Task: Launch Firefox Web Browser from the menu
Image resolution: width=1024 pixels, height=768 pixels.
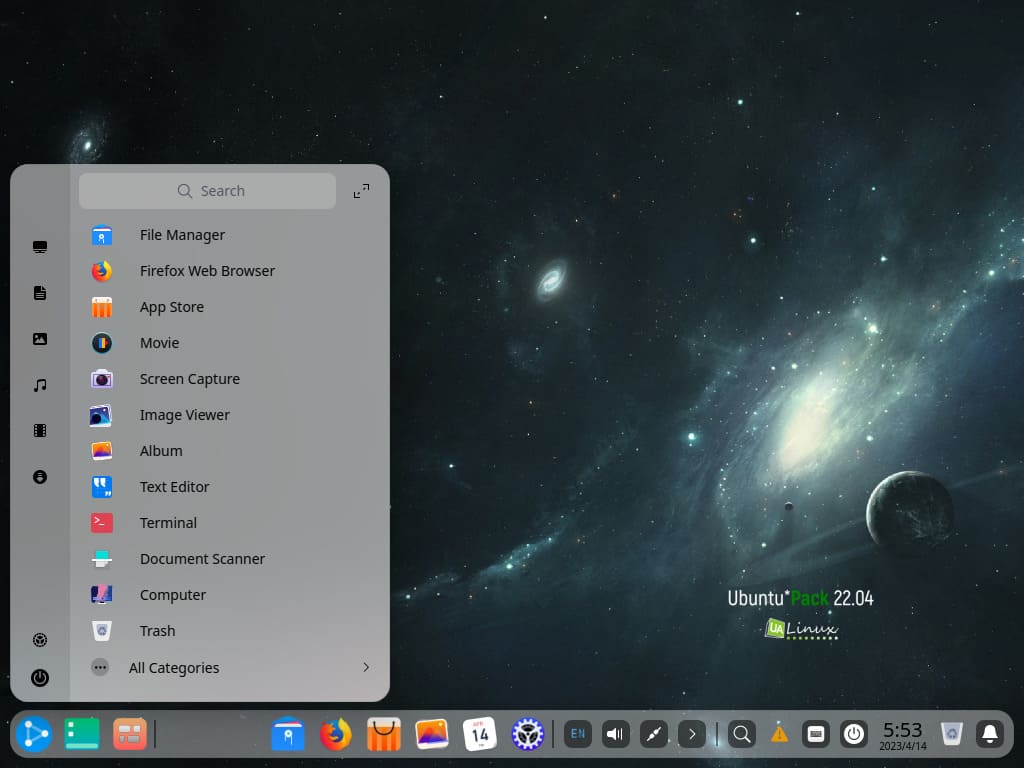Action: click(231, 271)
